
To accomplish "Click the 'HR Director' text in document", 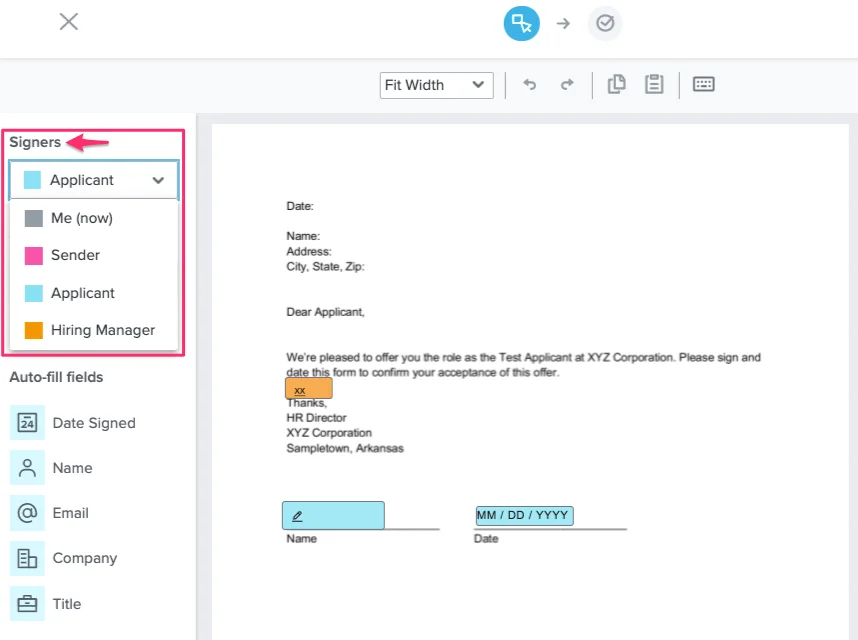I will click(316, 418).
